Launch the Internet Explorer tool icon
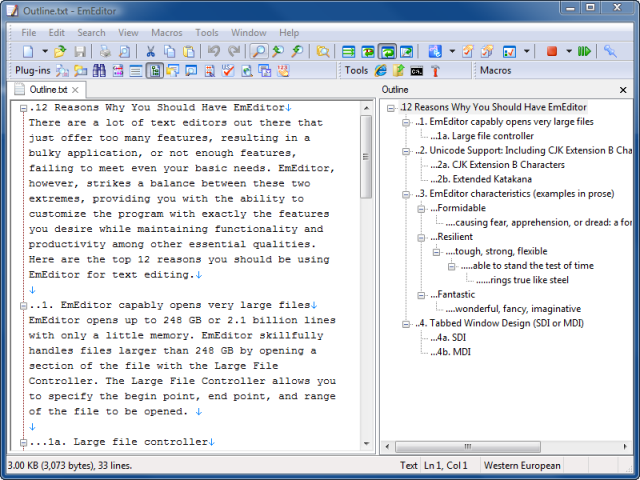Viewport: 640px width, 480px height. click(380, 71)
